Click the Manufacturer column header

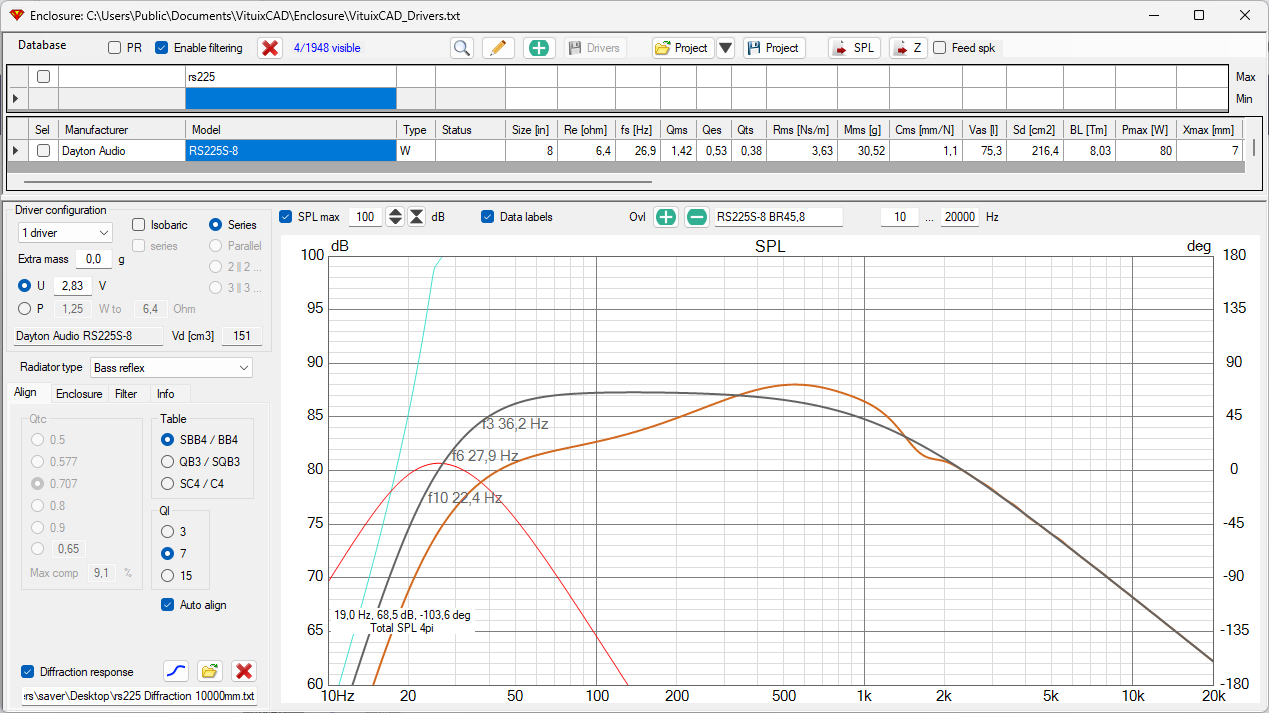point(122,130)
